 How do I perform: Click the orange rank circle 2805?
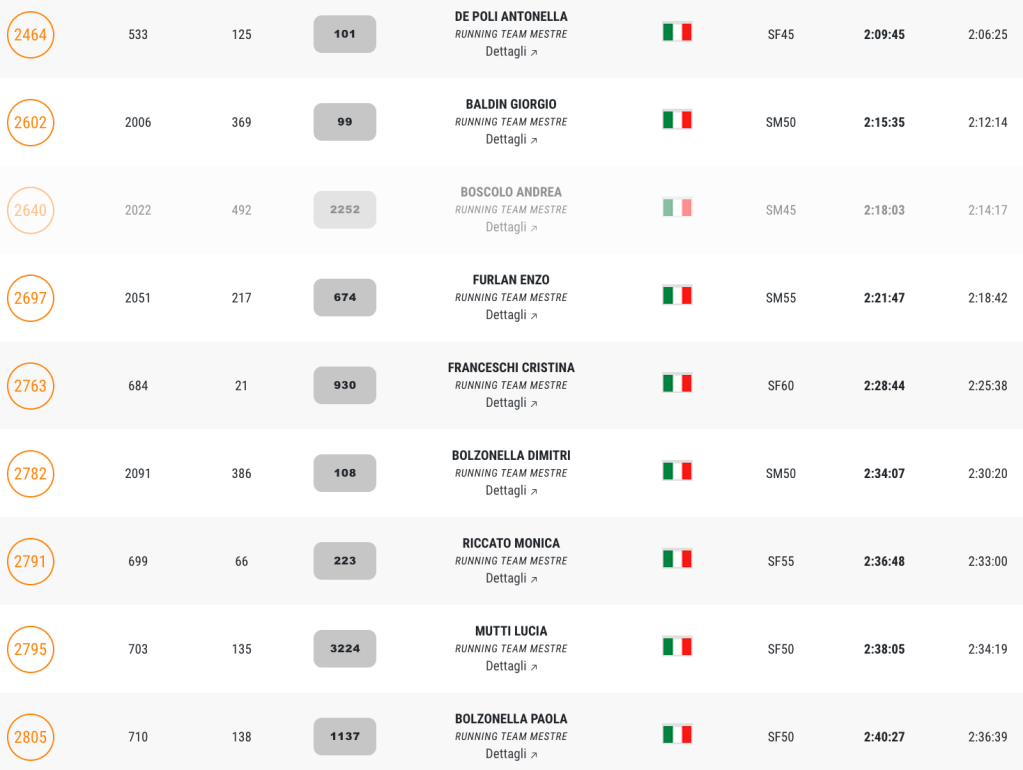(30, 738)
